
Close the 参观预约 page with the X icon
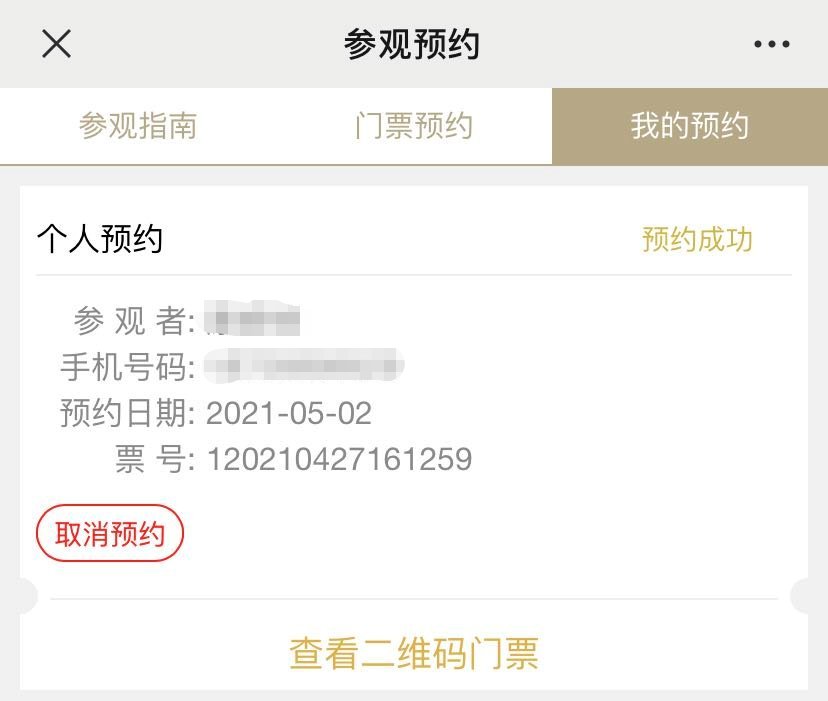pos(56,44)
